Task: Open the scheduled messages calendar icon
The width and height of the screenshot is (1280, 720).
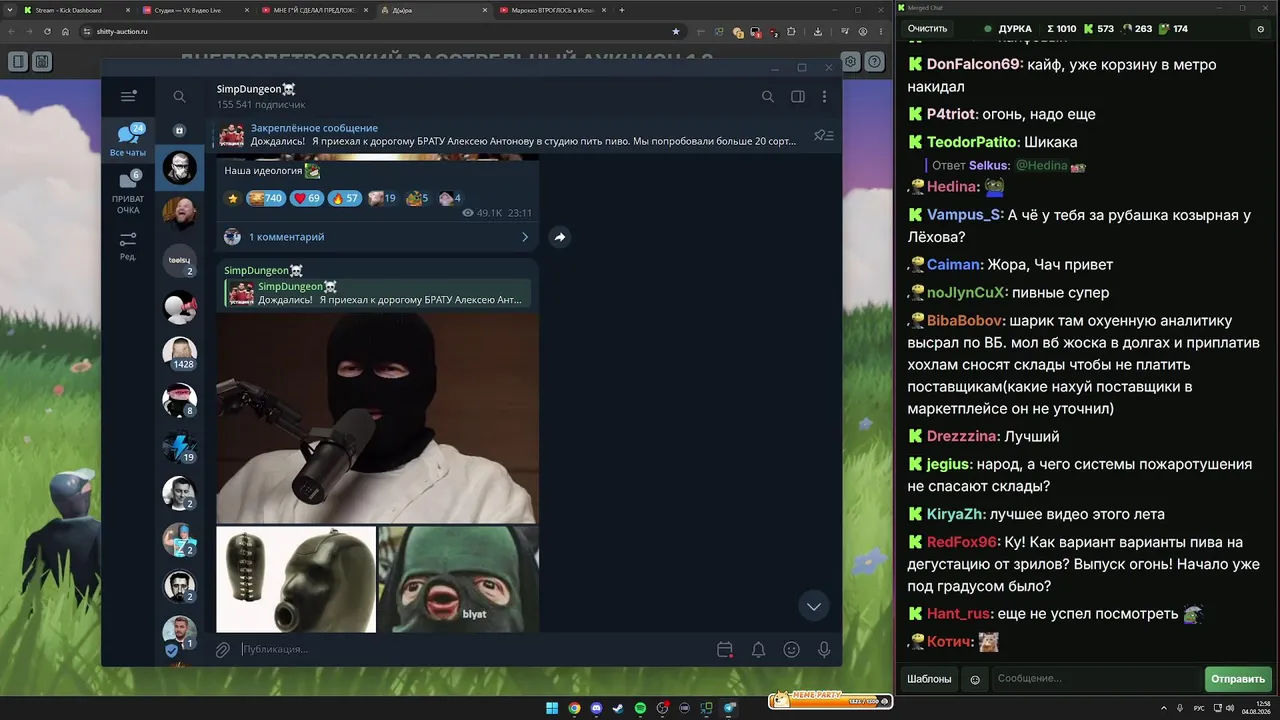Action: (725, 650)
